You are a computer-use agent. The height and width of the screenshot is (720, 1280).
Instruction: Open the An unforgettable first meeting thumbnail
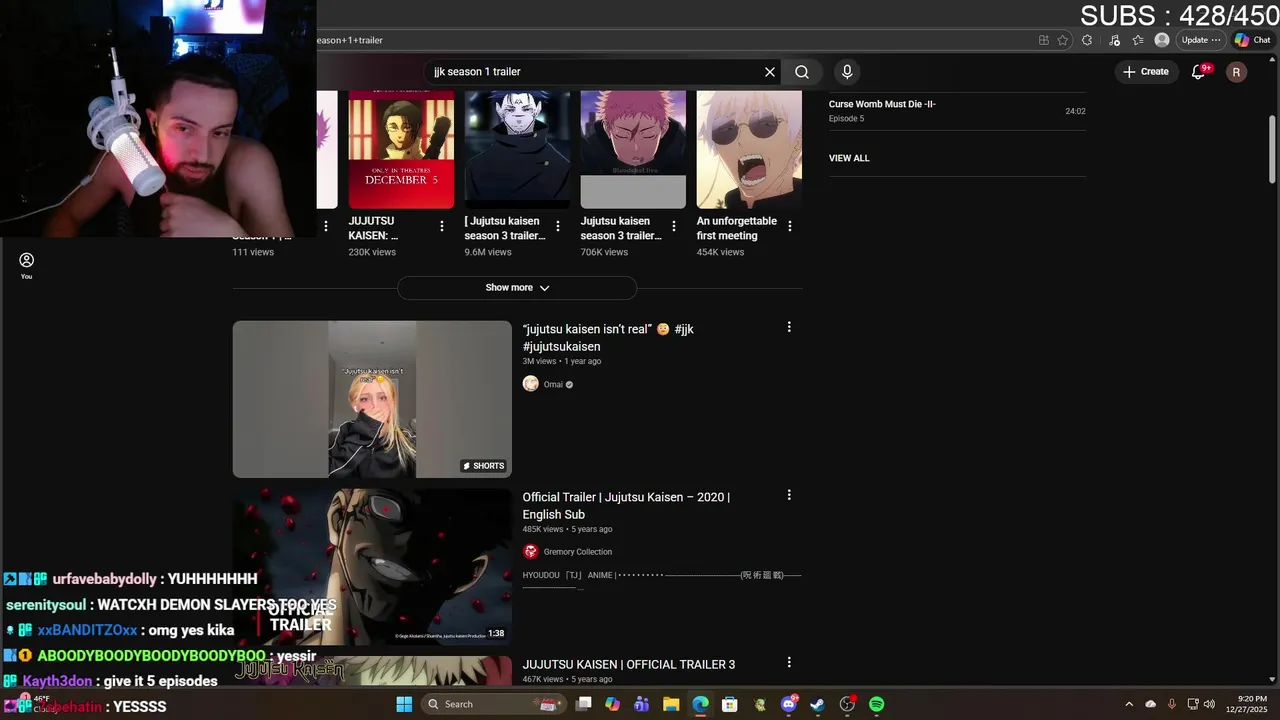749,150
